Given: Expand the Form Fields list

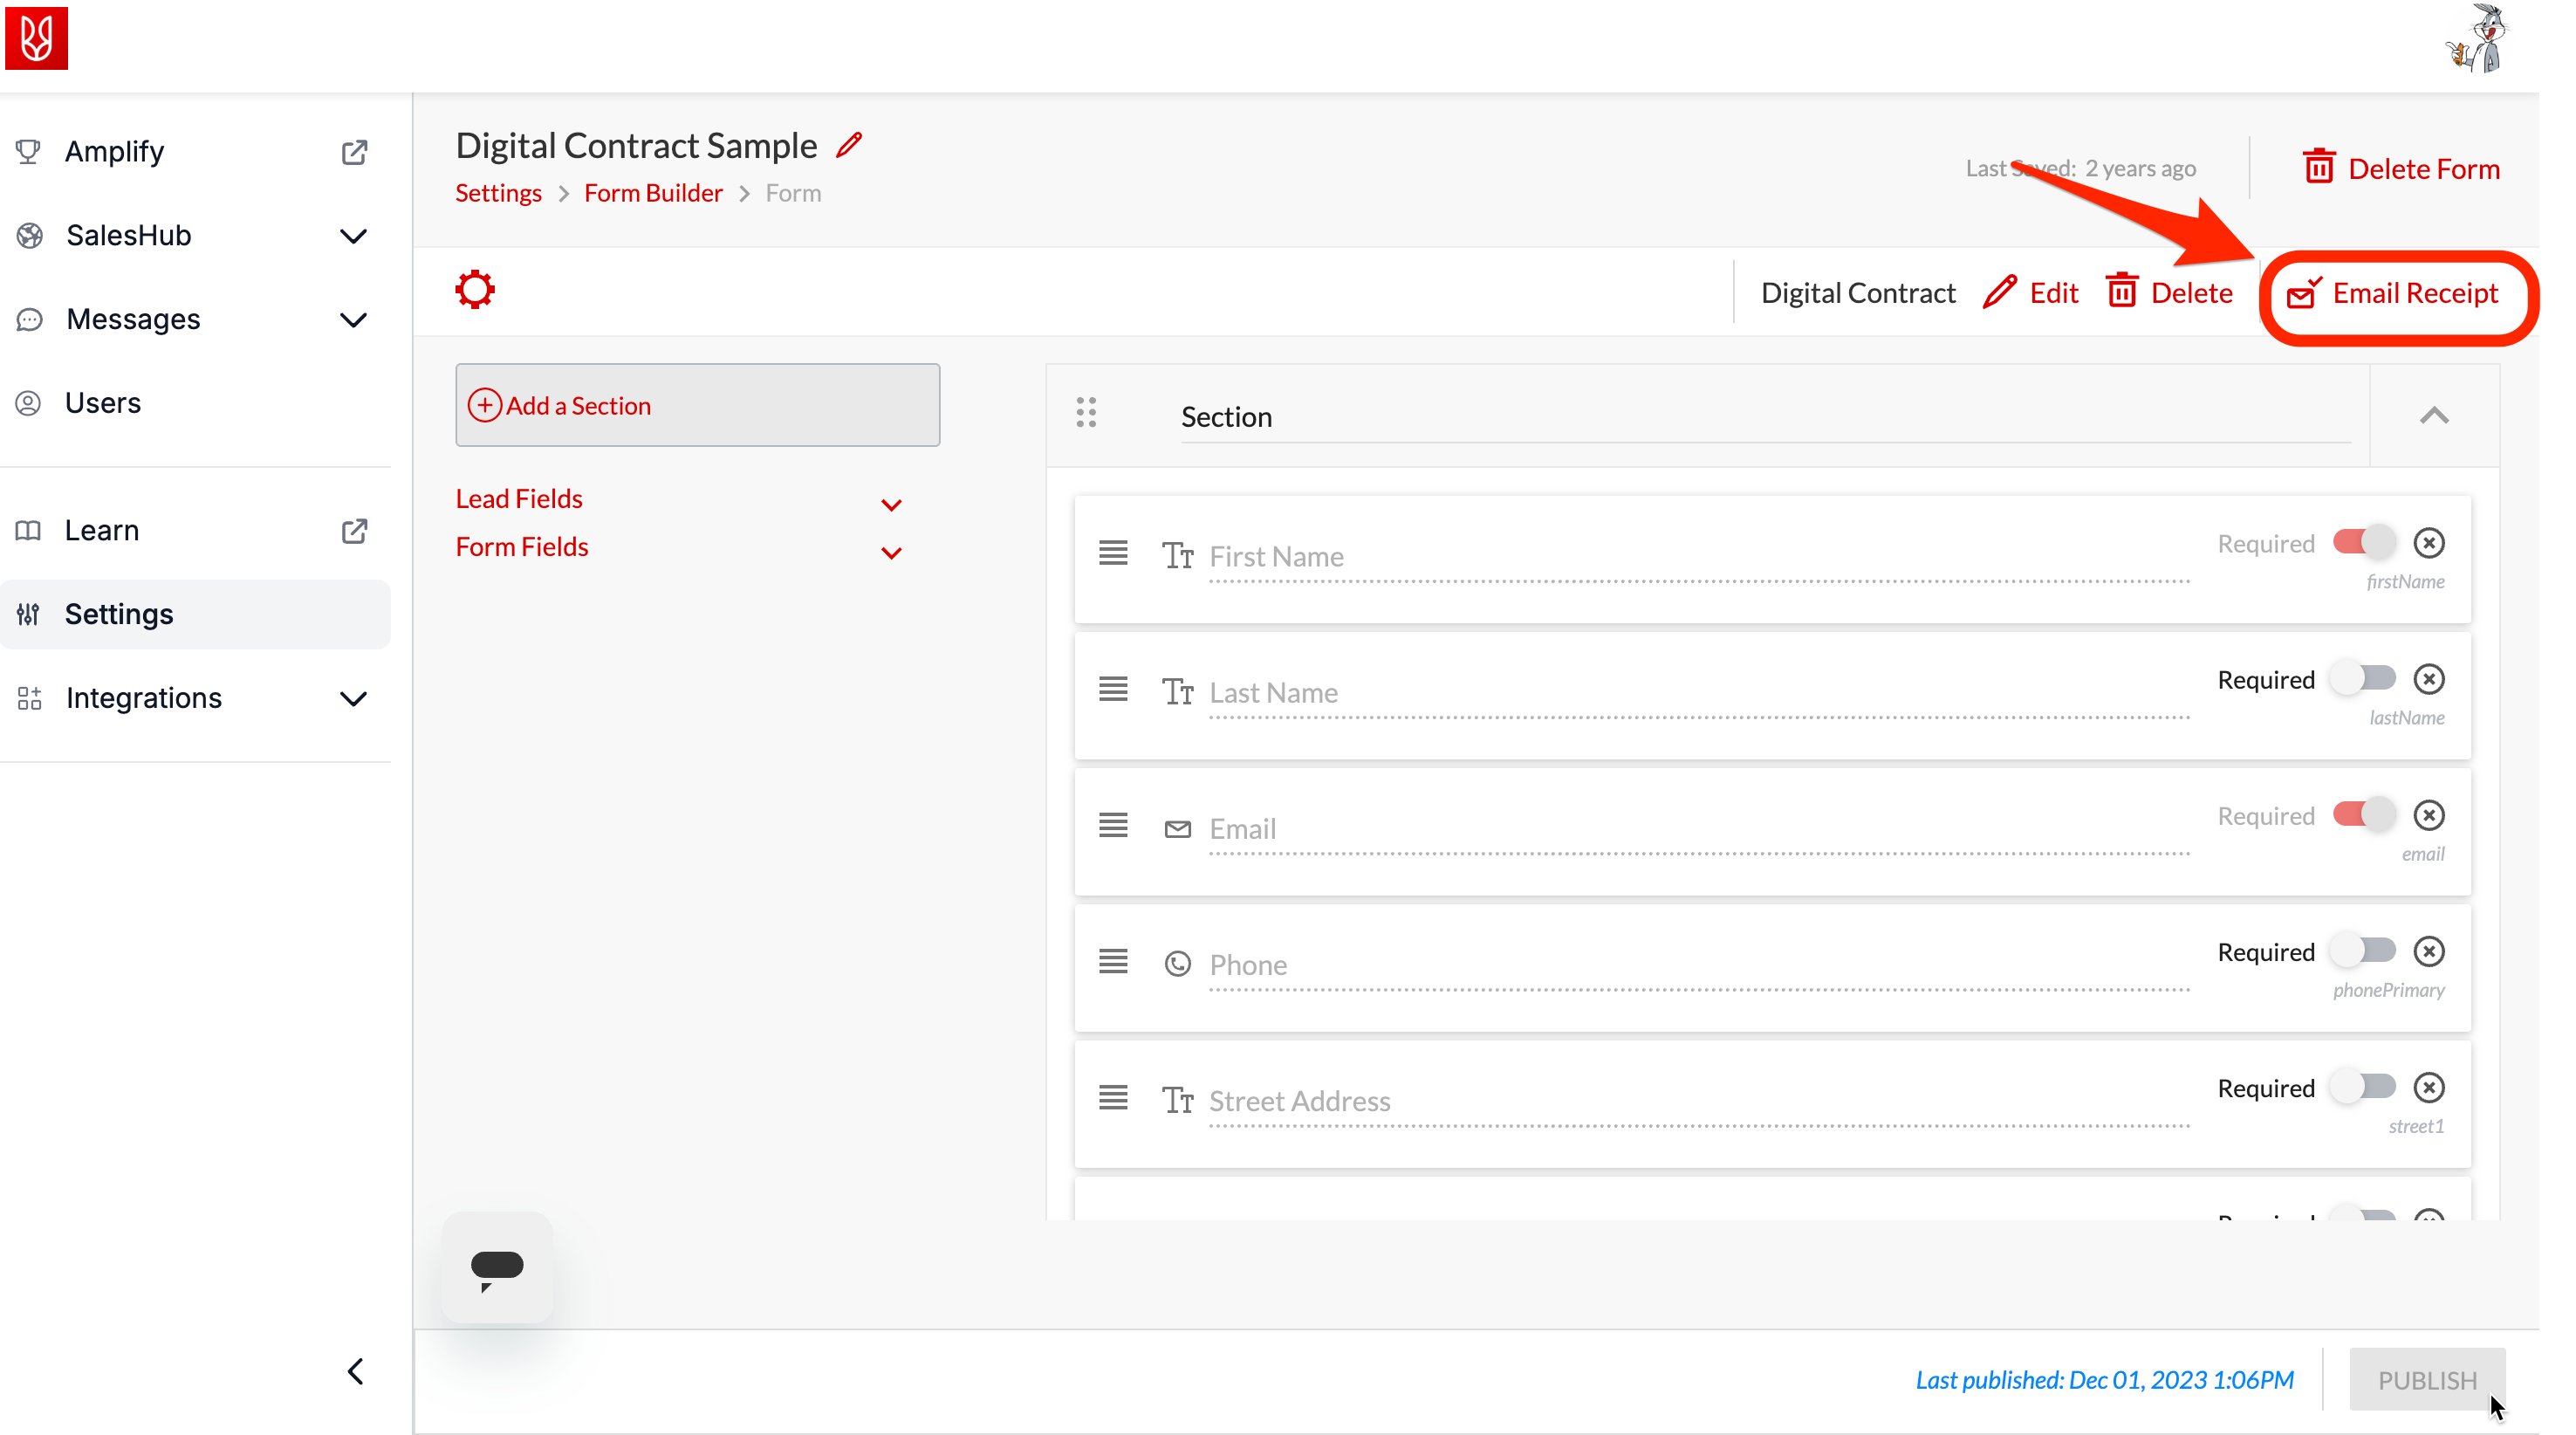Looking at the screenshot, I should point(891,553).
